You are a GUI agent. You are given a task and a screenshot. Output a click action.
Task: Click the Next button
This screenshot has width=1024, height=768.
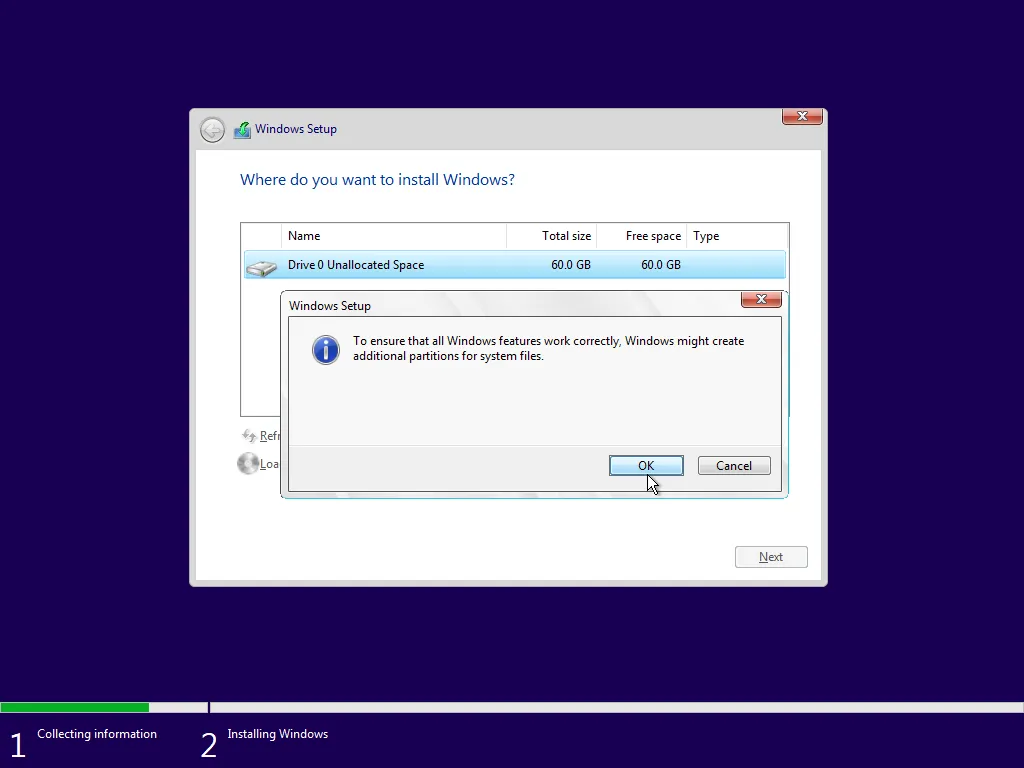point(771,557)
